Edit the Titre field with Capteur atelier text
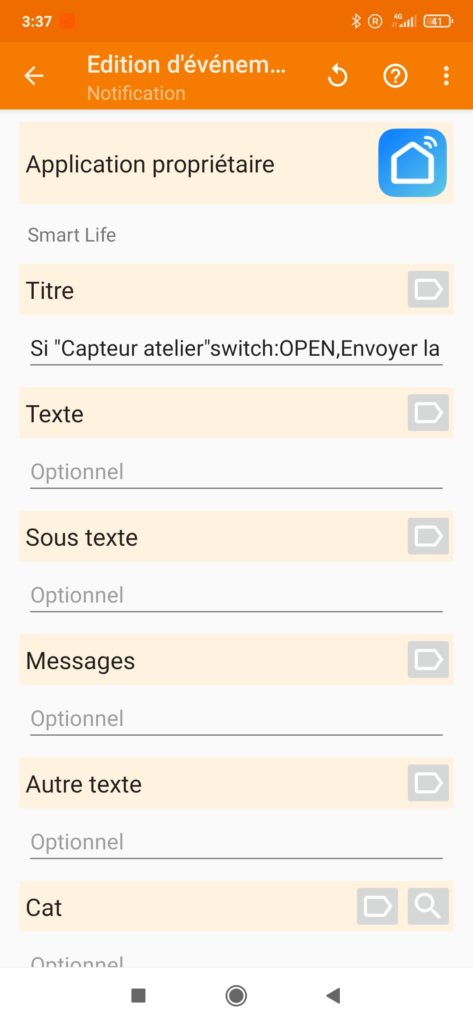Screen dimensions: 473x1024 point(236,349)
